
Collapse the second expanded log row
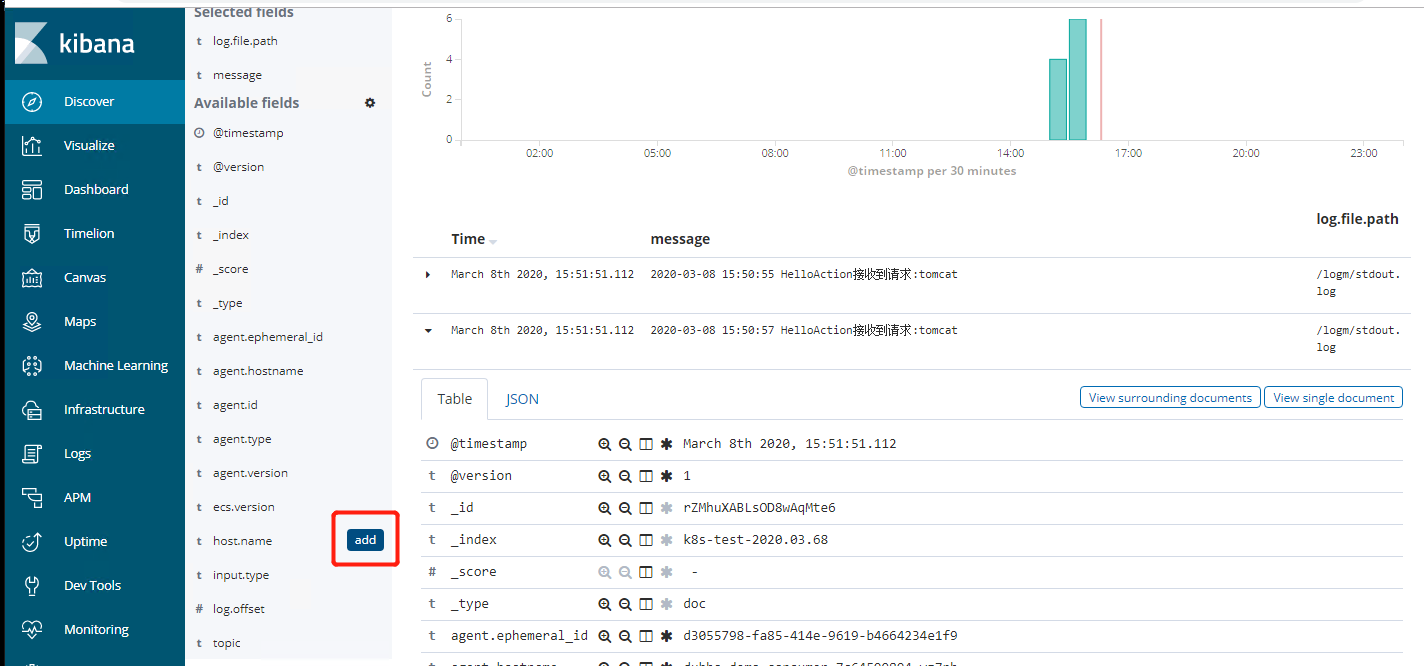point(428,330)
